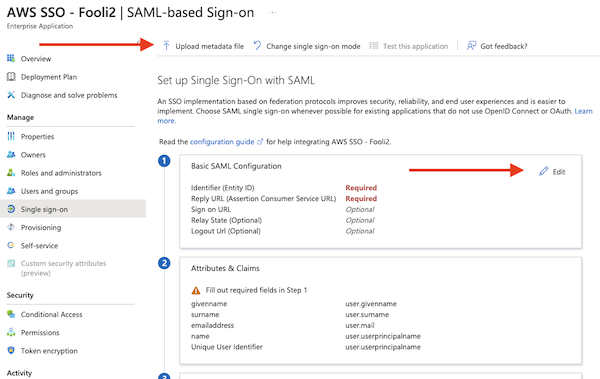Screen dimensions: 600x379
Task: Click the Properties bars icon
Action: tap(11, 136)
